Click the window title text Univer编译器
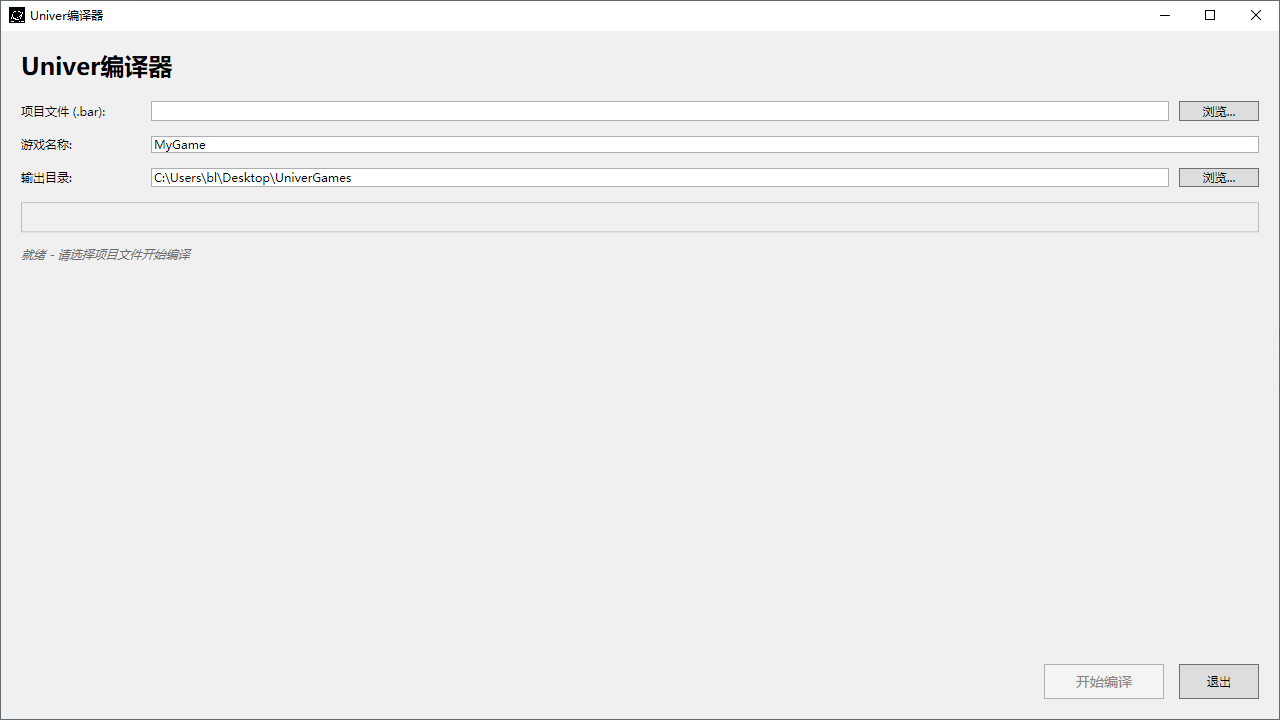This screenshot has width=1280, height=720. 66,15
